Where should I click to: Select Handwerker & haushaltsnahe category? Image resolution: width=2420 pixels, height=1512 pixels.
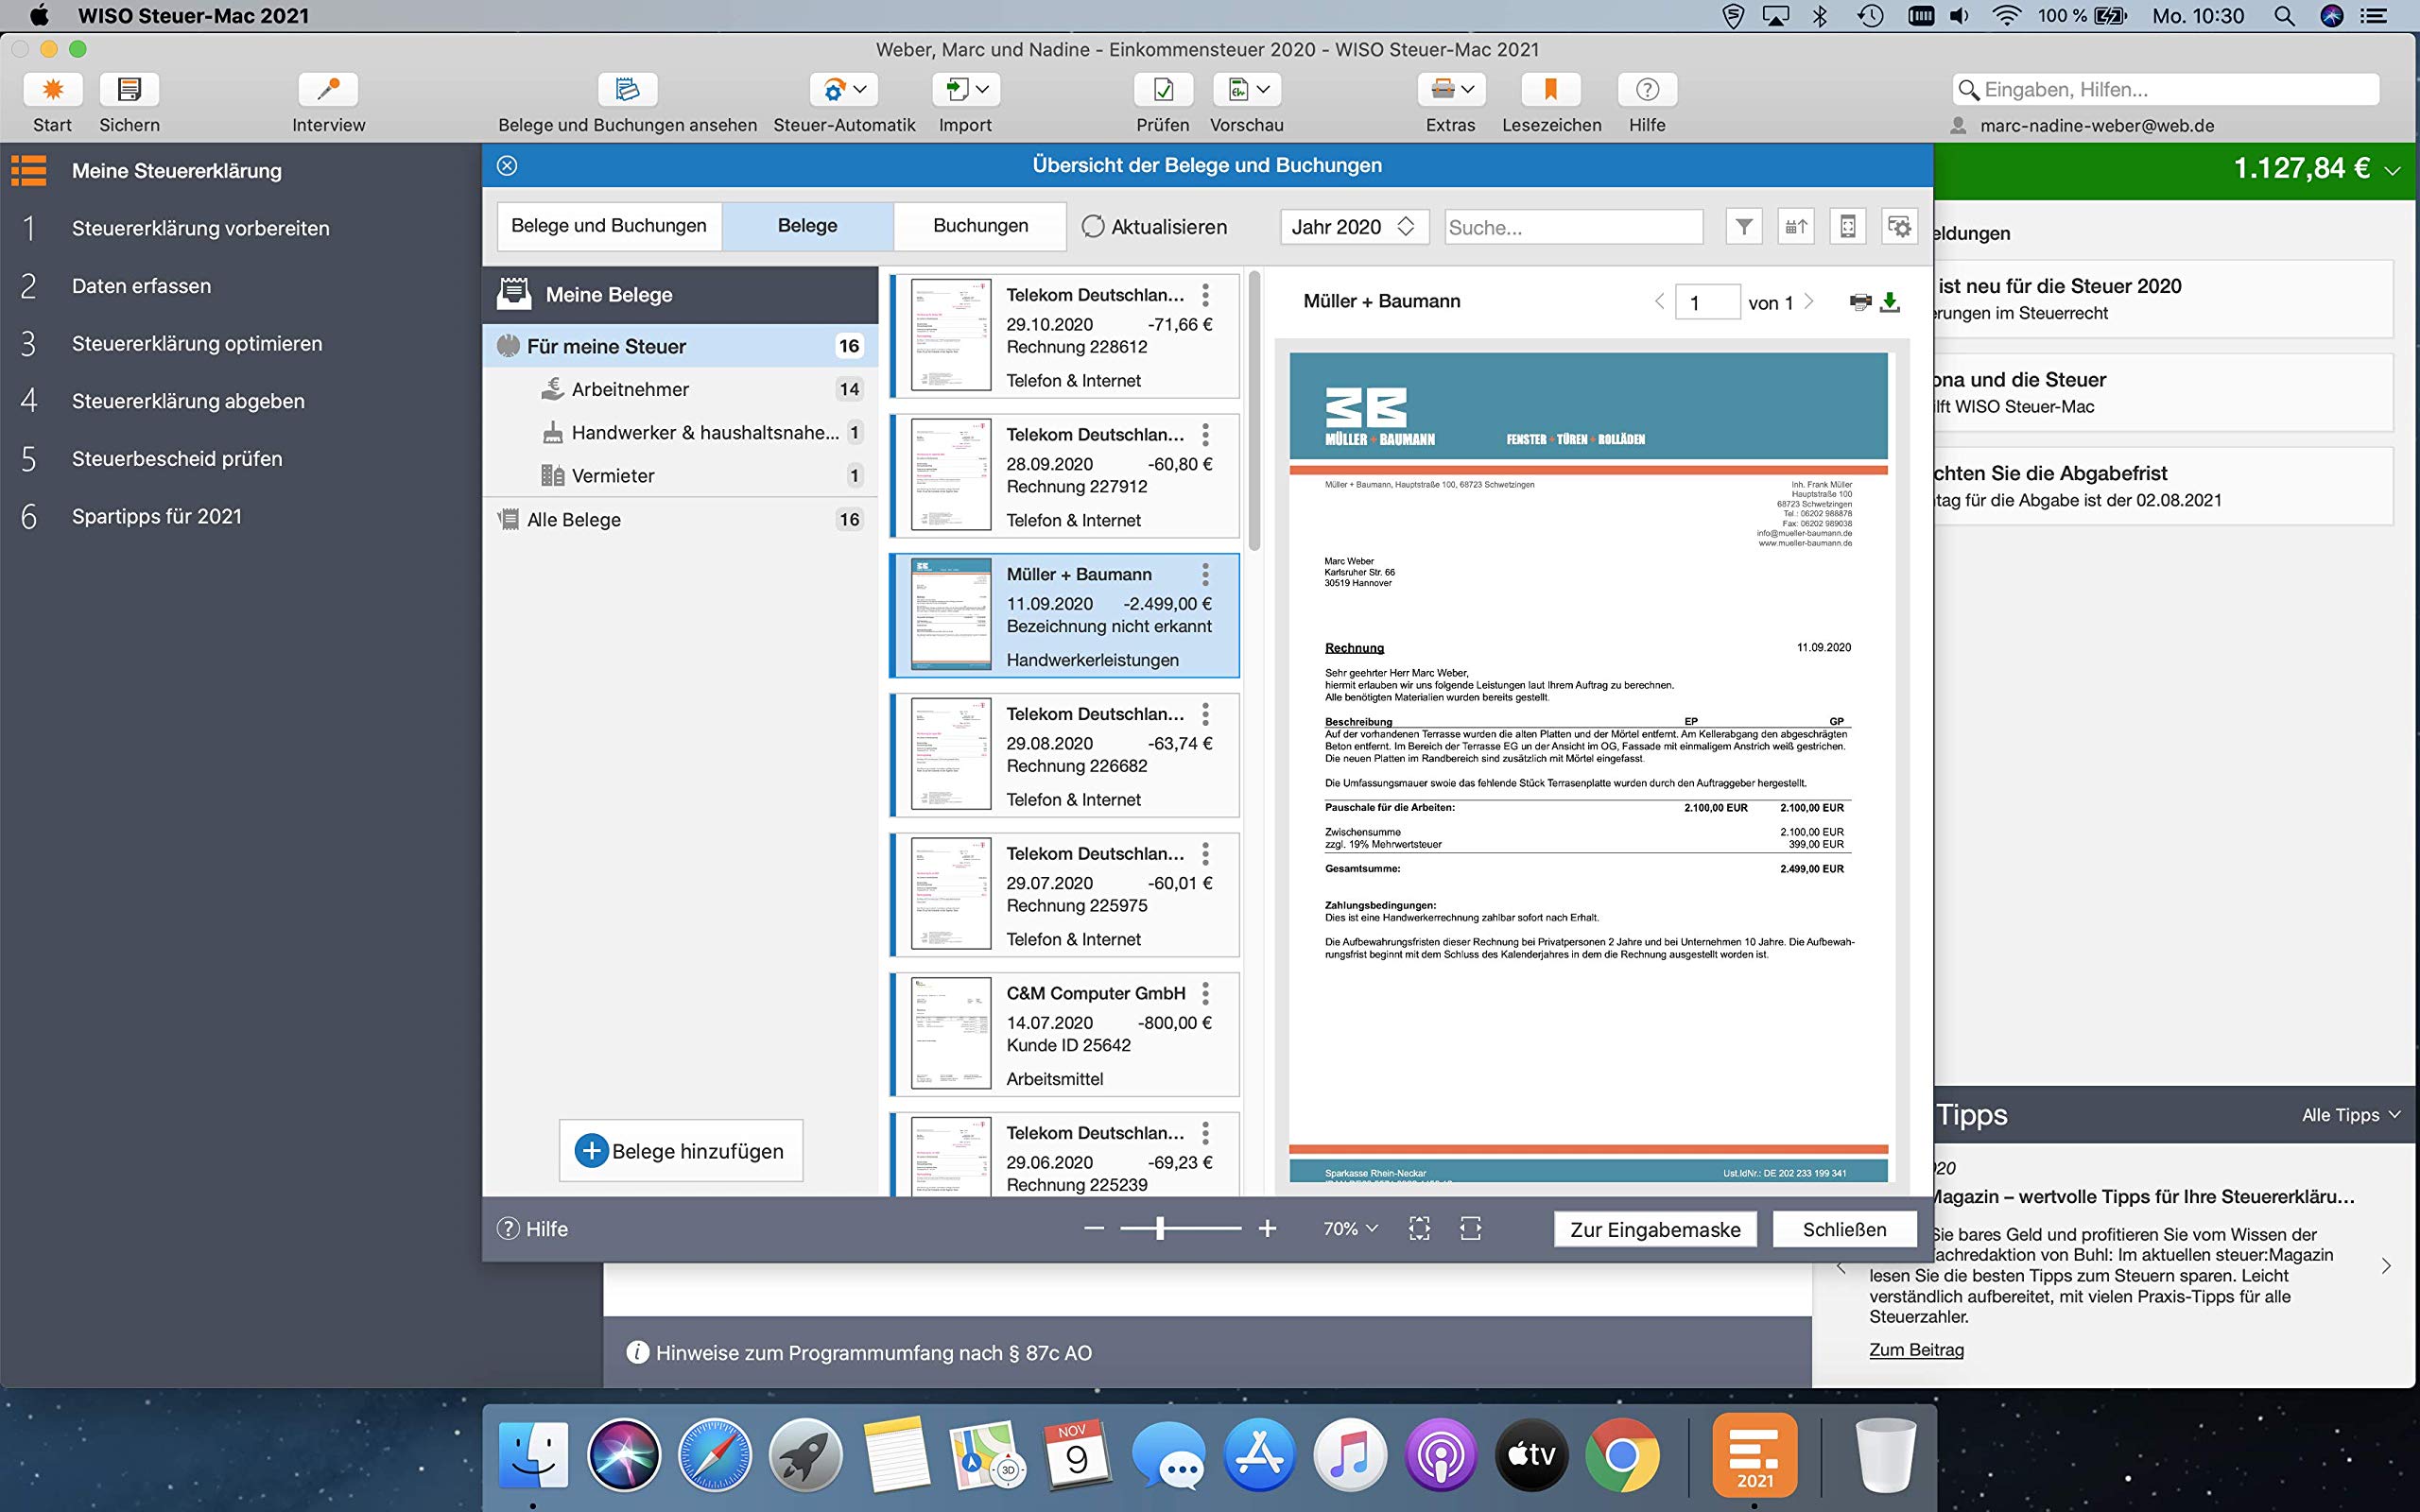point(680,433)
